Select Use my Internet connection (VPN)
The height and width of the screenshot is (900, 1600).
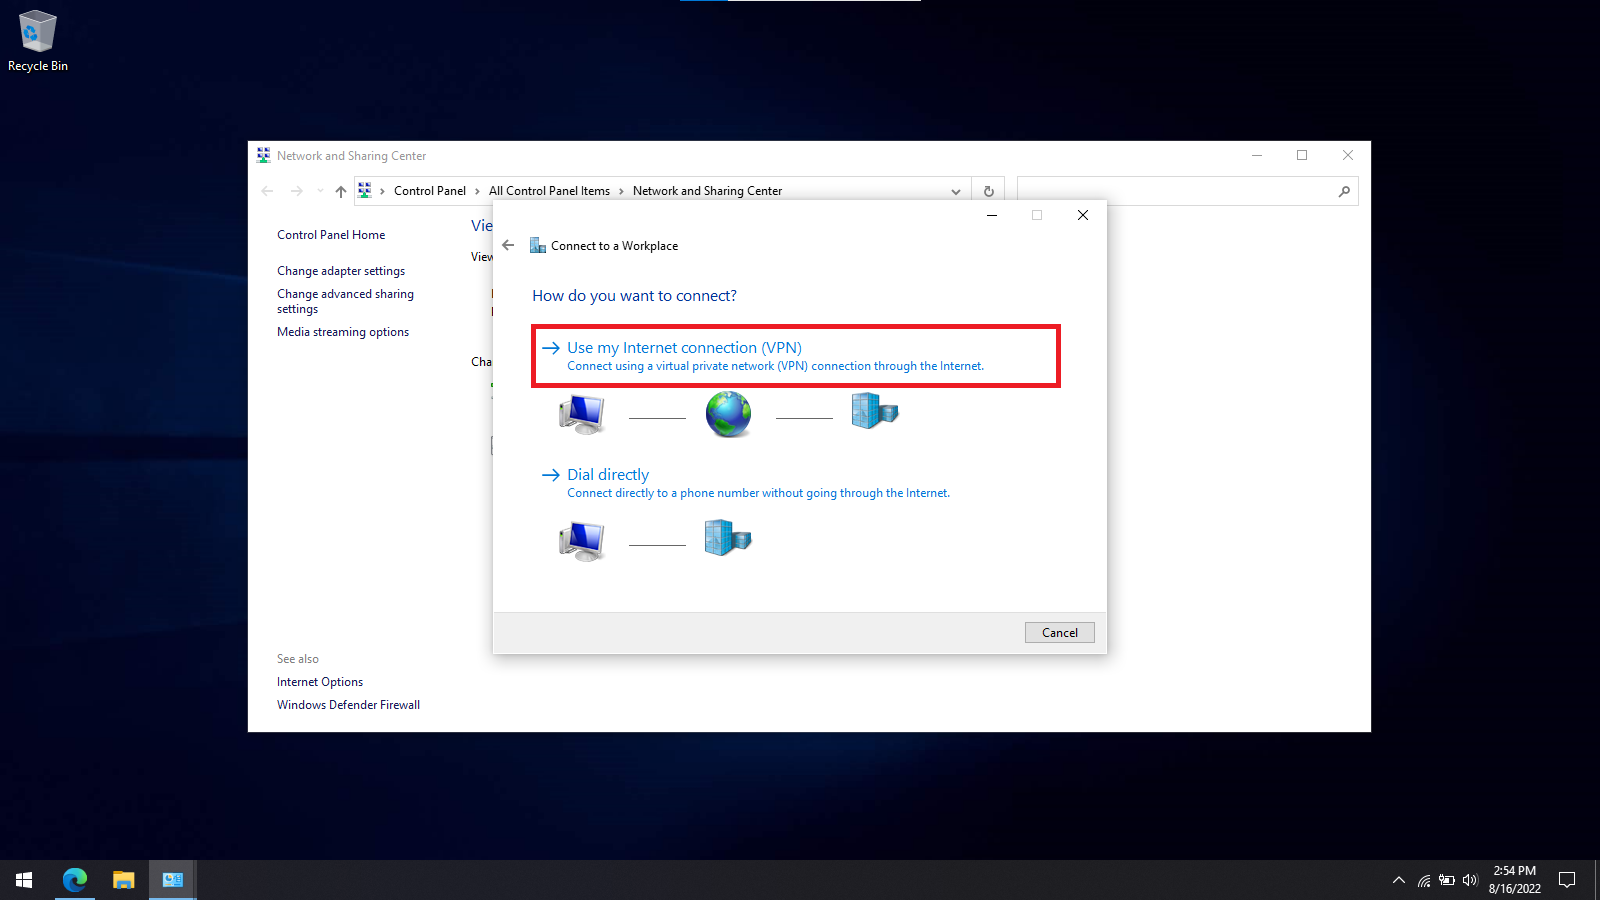click(x=684, y=348)
